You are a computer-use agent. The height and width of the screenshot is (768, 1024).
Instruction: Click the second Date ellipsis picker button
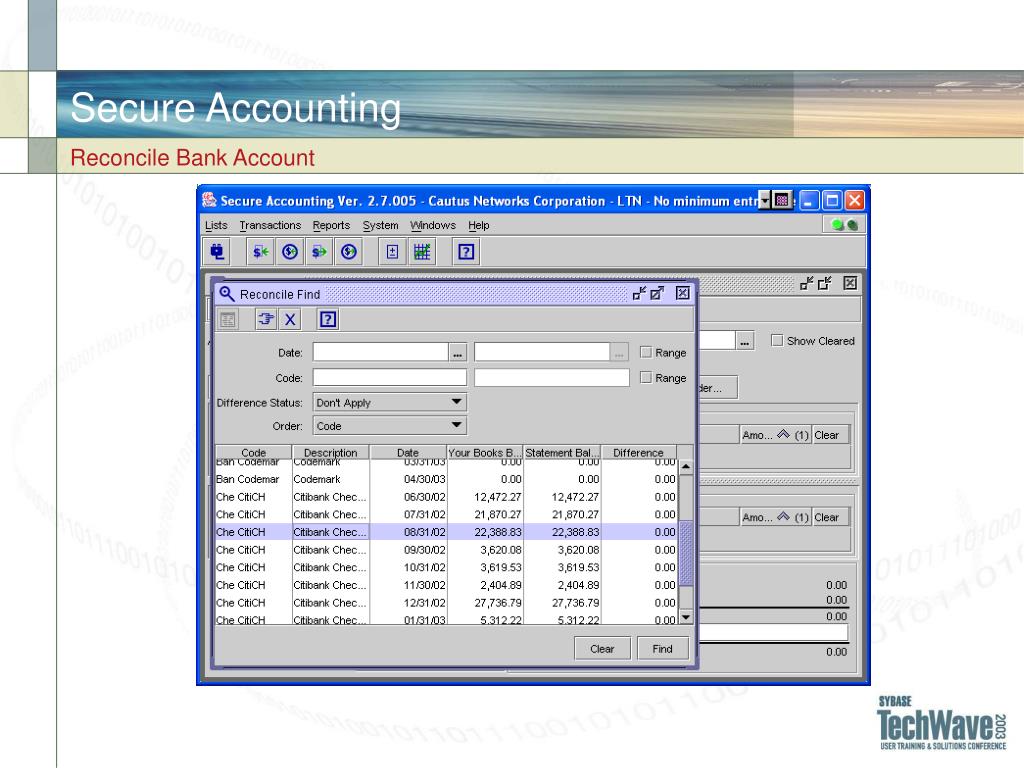point(619,353)
